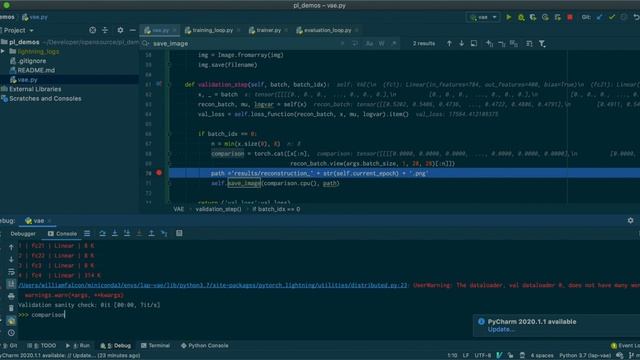
Task: Hide the Project tool window
Action: pyautogui.click(x=132, y=30)
